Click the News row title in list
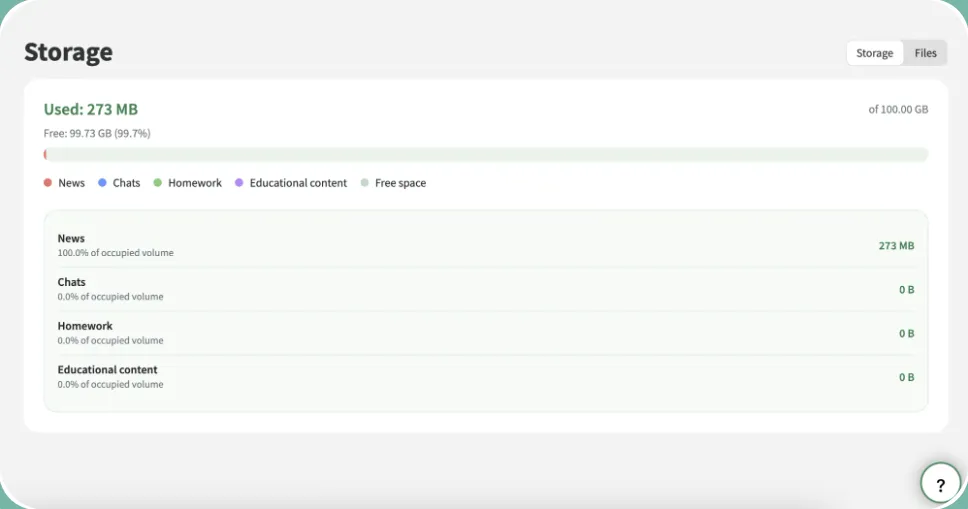This screenshot has height=509, width=968. [71, 238]
